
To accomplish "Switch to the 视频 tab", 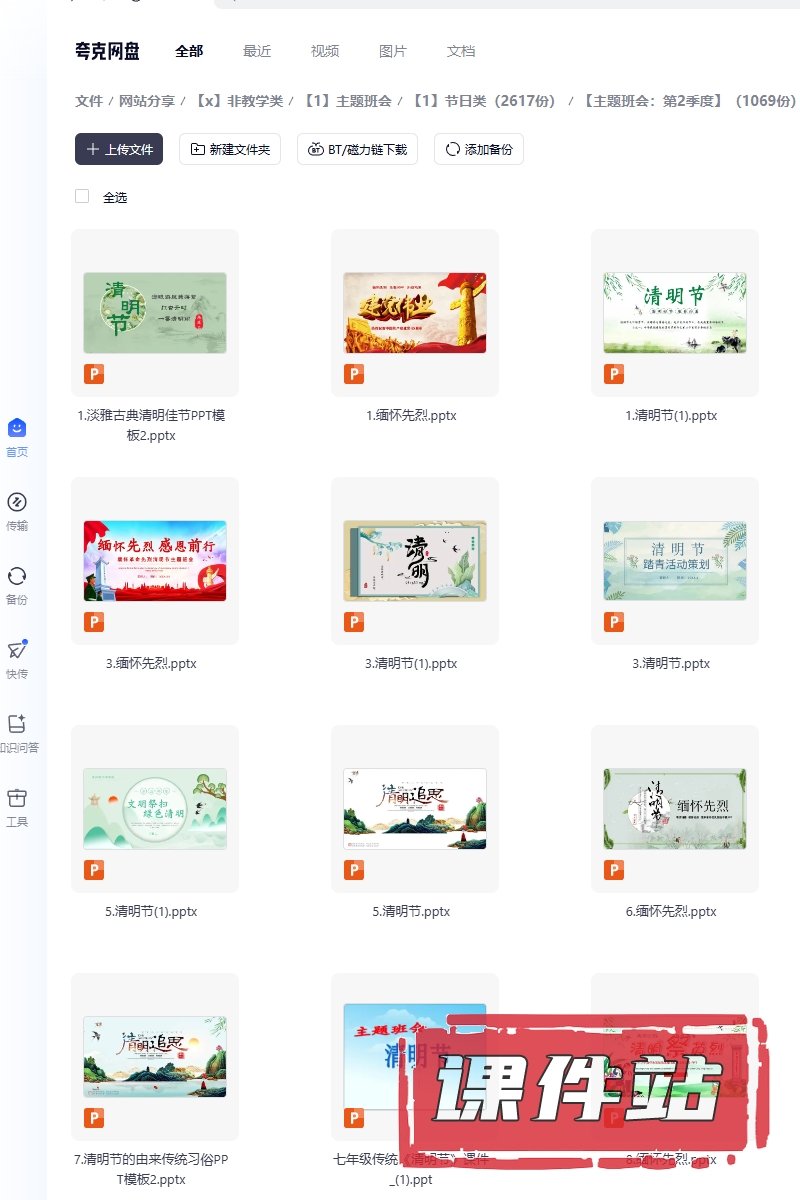I will click(x=325, y=51).
